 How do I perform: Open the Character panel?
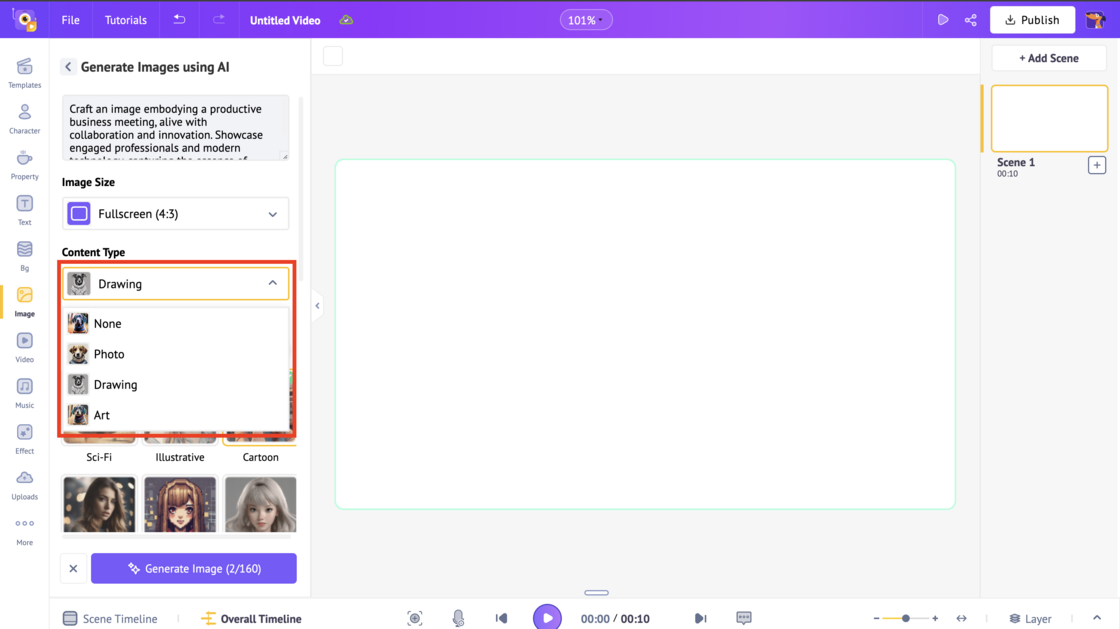pos(24,117)
